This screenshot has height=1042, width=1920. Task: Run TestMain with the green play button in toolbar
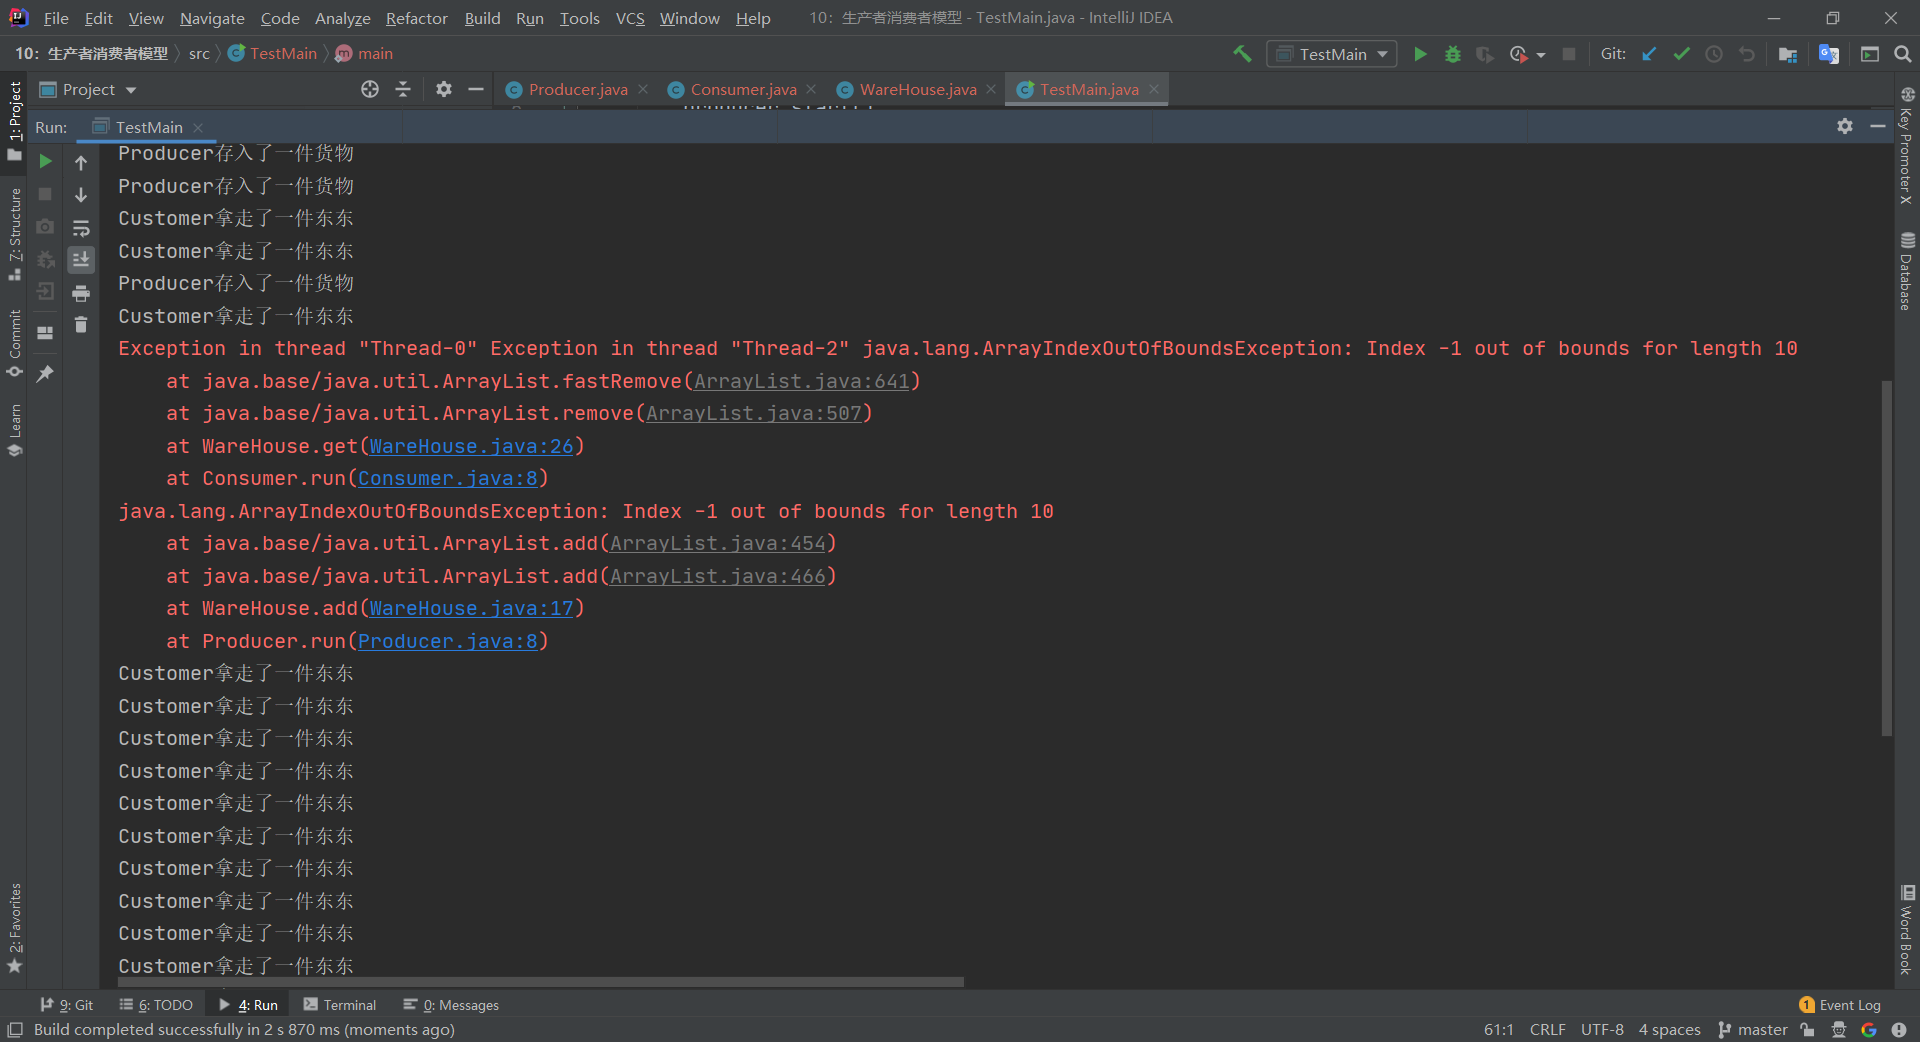point(1420,54)
